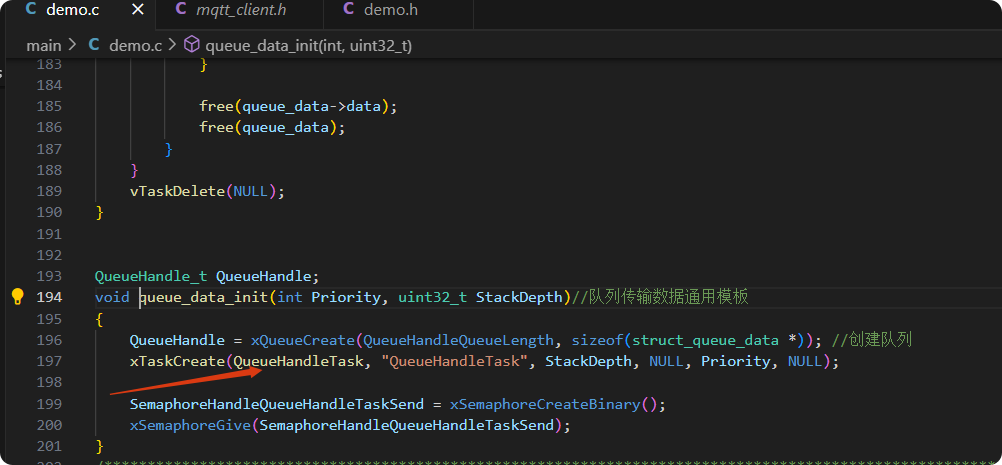Click line number 185
Image resolution: width=1002 pixels, height=465 pixels.
(49, 106)
